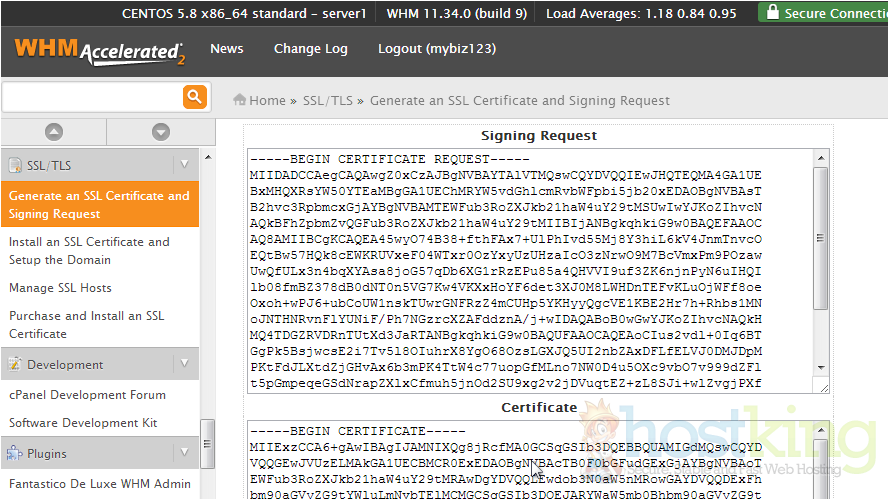Open the Change Log menu item
The height and width of the screenshot is (500, 889).
coord(310,49)
